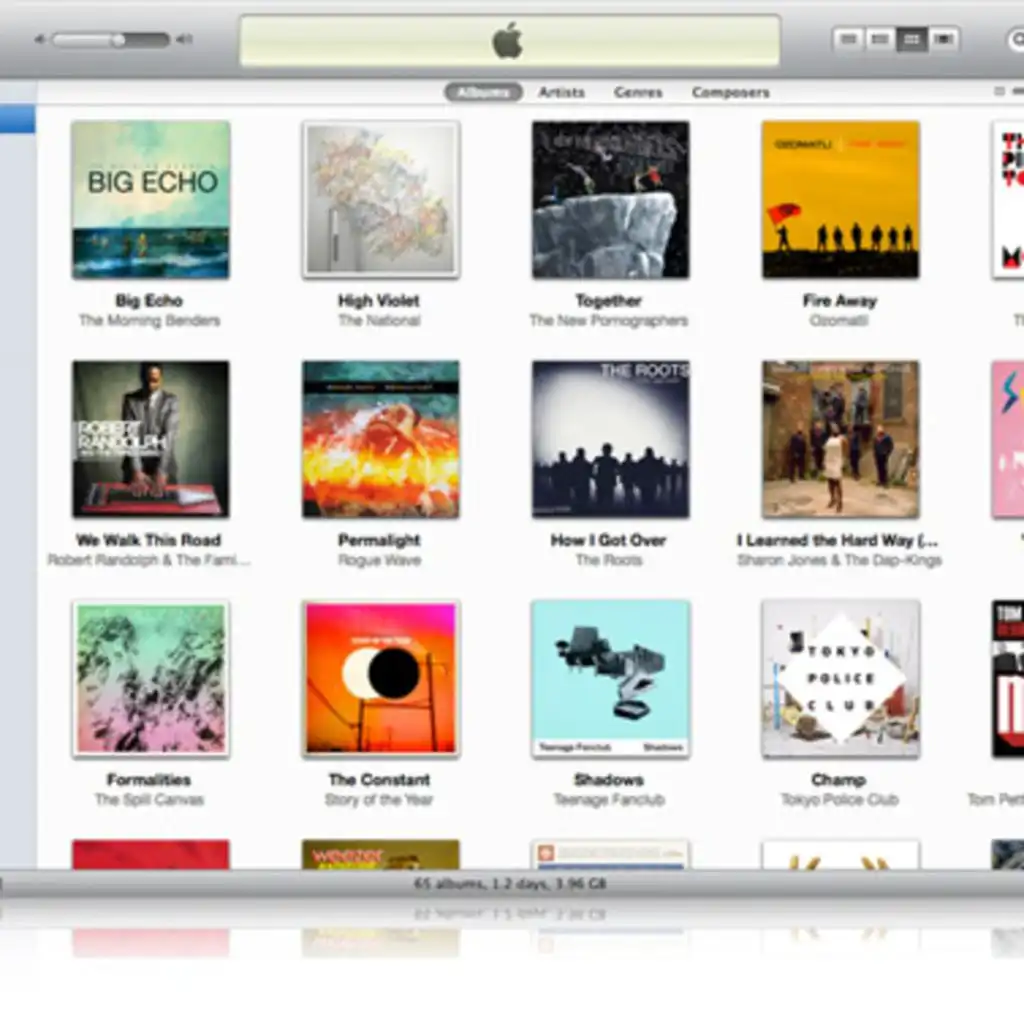Click the "High Violet" album title

click(379, 301)
